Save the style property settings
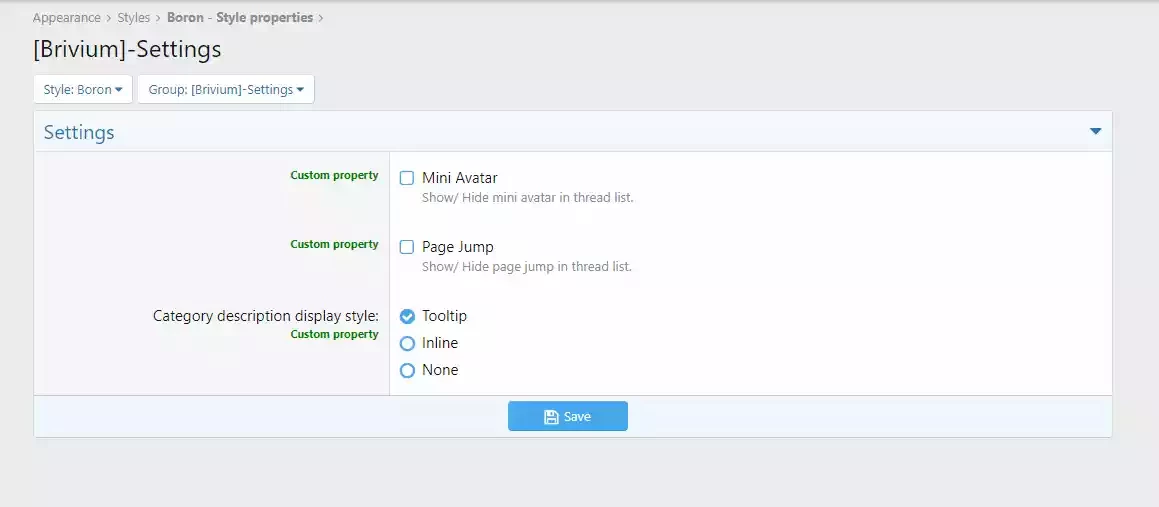 pyautogui.click(x=568, y=416)
